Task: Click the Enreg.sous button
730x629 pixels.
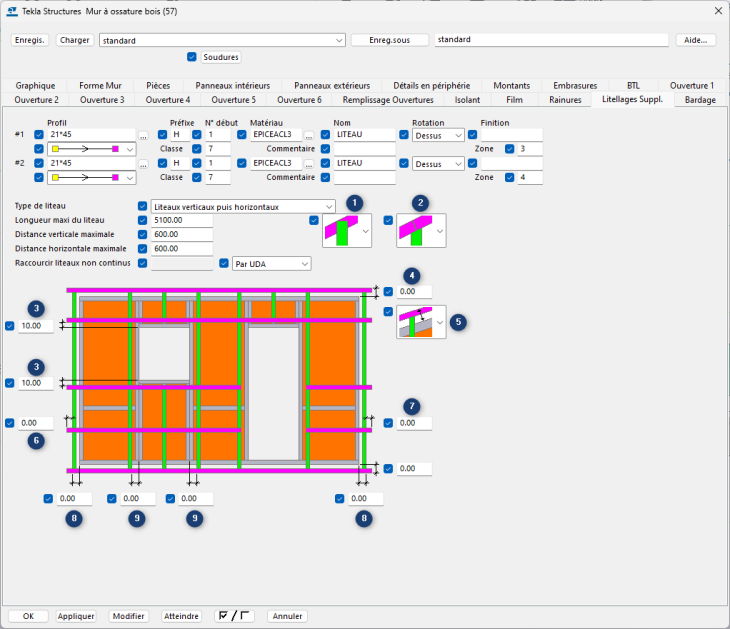Action: (x=389, y=41)
